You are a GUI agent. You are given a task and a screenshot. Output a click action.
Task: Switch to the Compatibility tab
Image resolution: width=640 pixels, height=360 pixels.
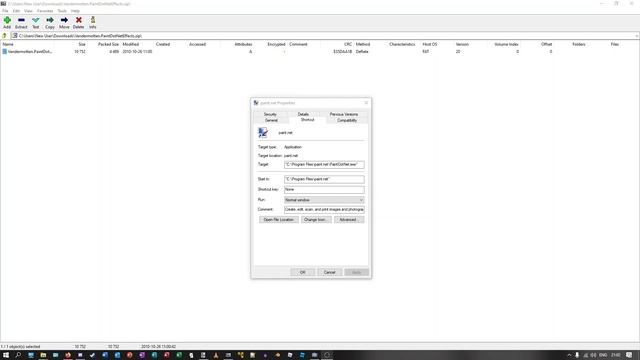(x=347, y=120)
